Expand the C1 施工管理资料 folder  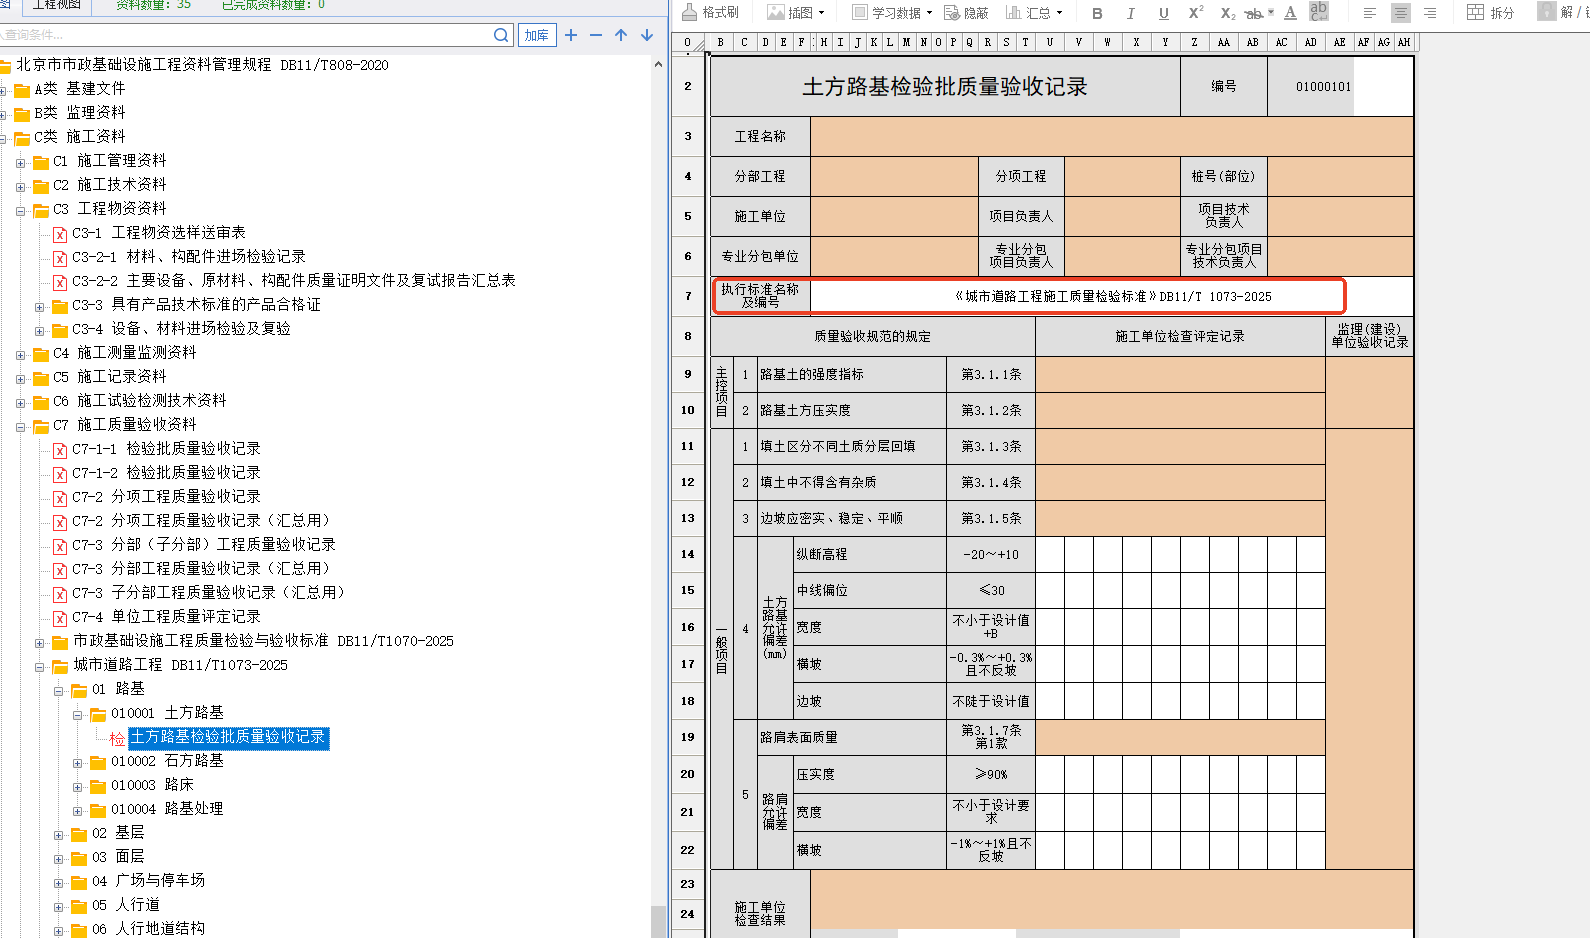click(21, 162)
